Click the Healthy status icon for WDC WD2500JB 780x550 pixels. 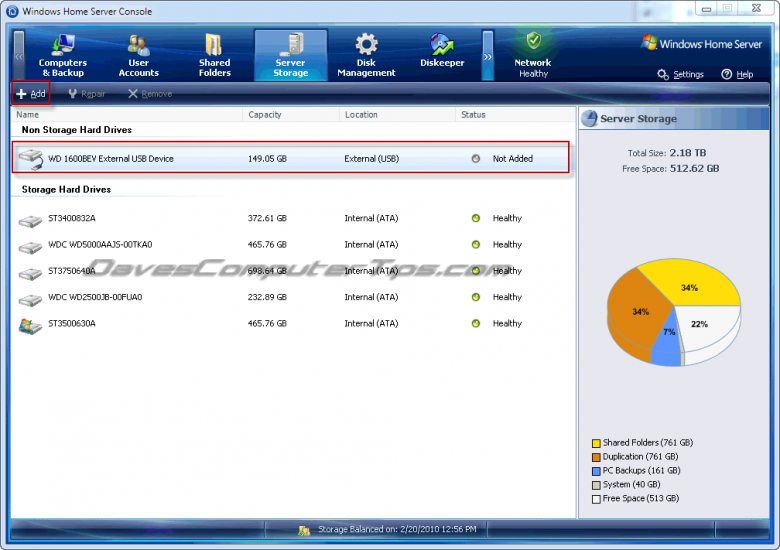[476, 297]
